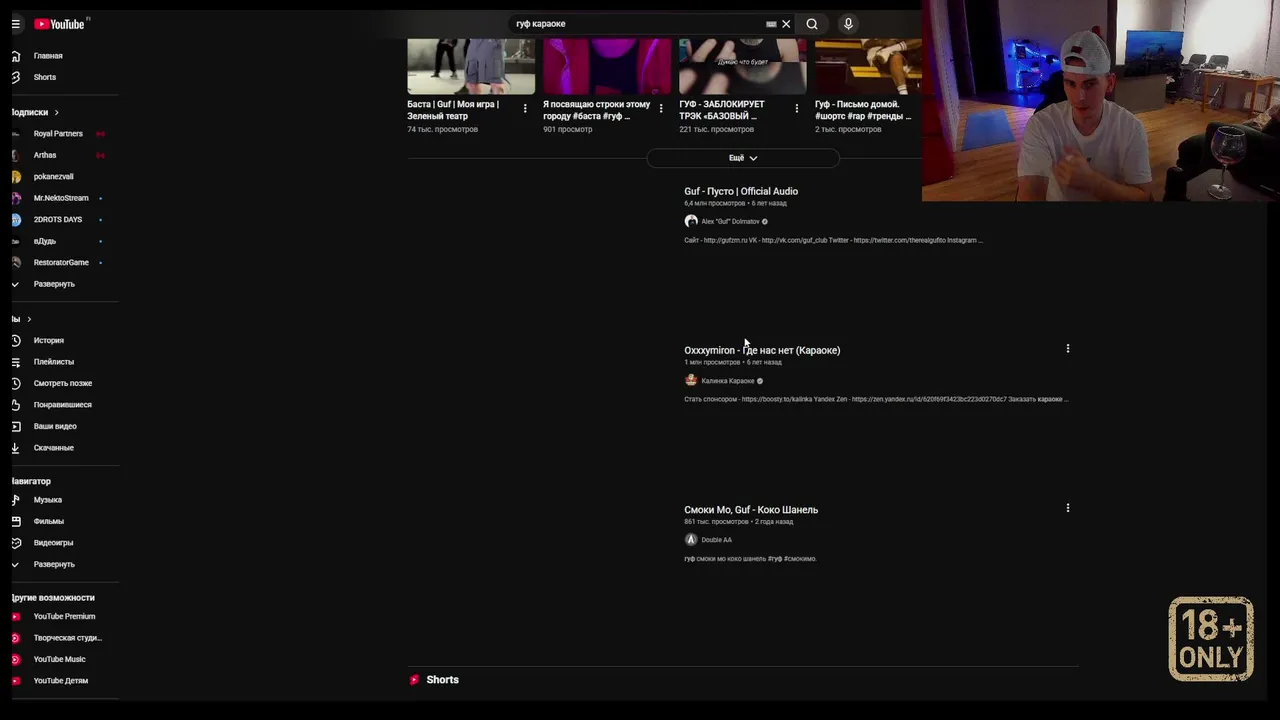1280x720 pixels.
Task: Click the Shorts shelf heading
Action: coord(442,680)
